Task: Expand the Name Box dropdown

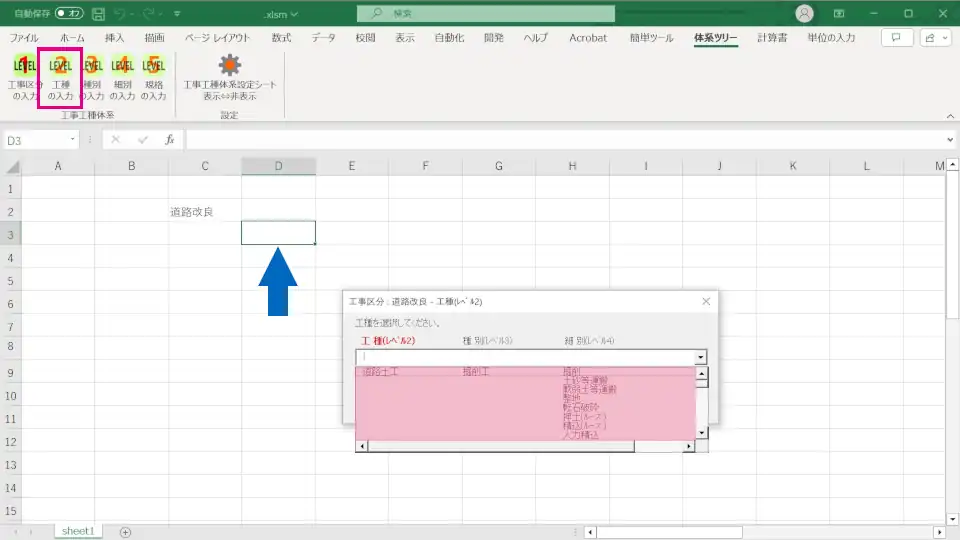Action: click(71, 140)
